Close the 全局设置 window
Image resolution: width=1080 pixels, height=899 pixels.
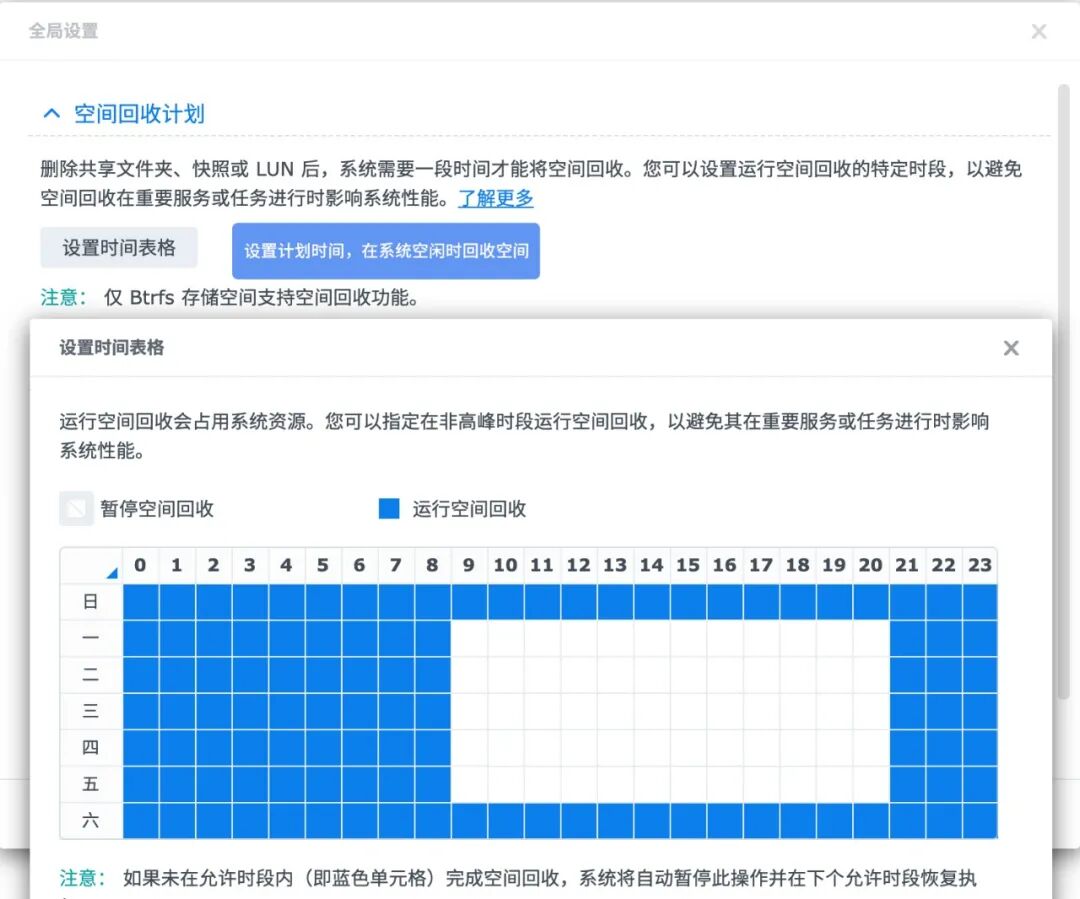click(1039, 31)
